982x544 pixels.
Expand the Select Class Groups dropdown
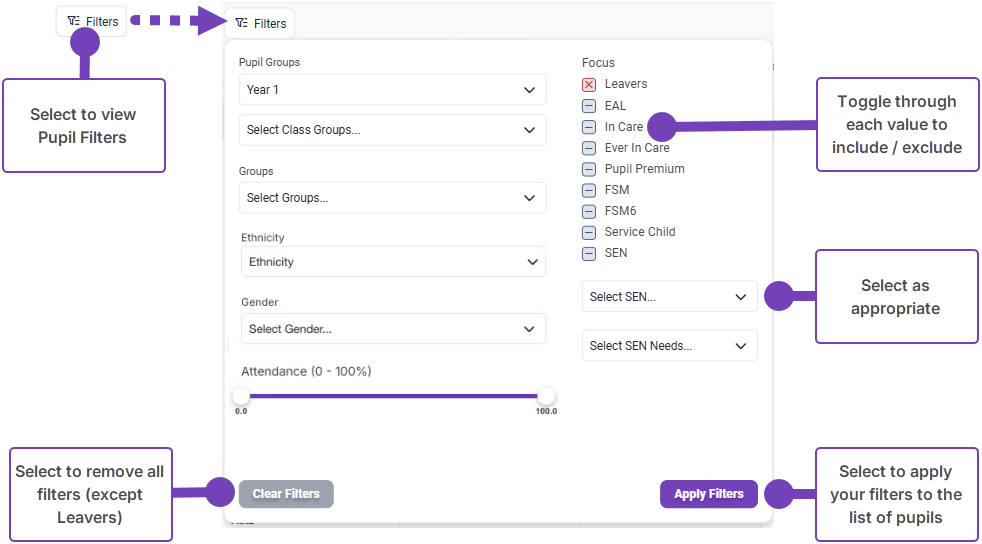coord(392,130)
